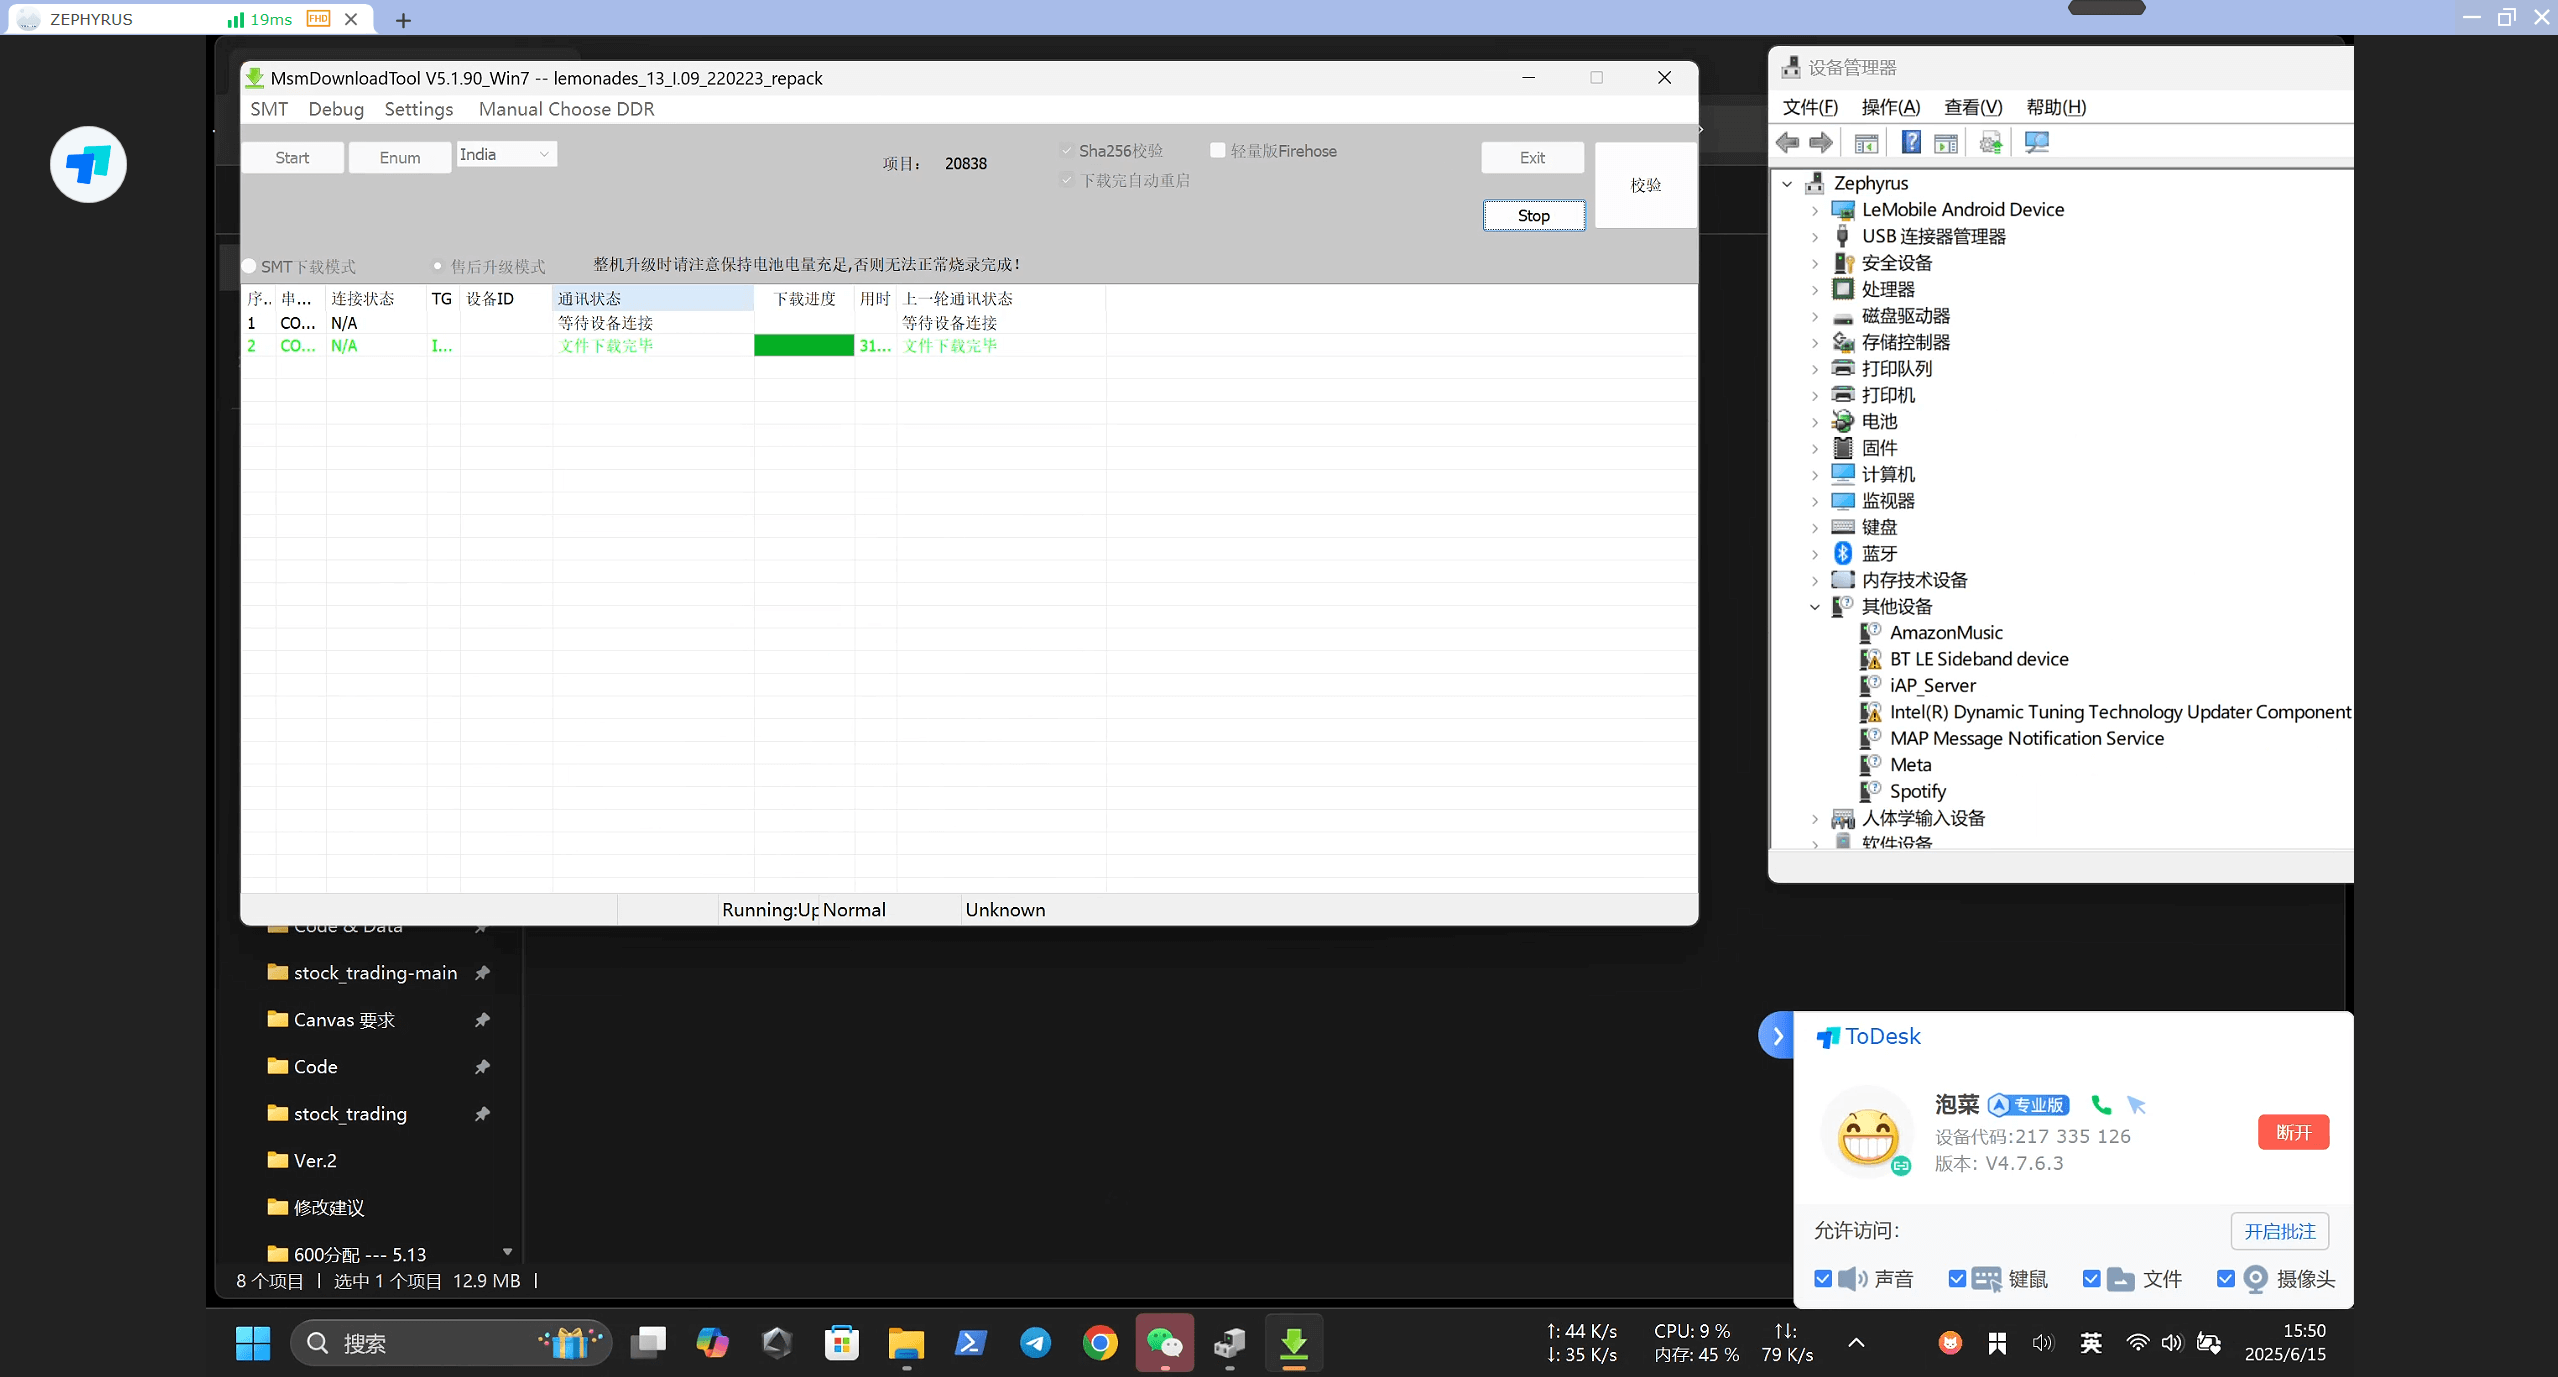This screenshot has height=1377, width=2558.
Task: Open Telegram from the taskbar
Action: click(1035, 1343)
